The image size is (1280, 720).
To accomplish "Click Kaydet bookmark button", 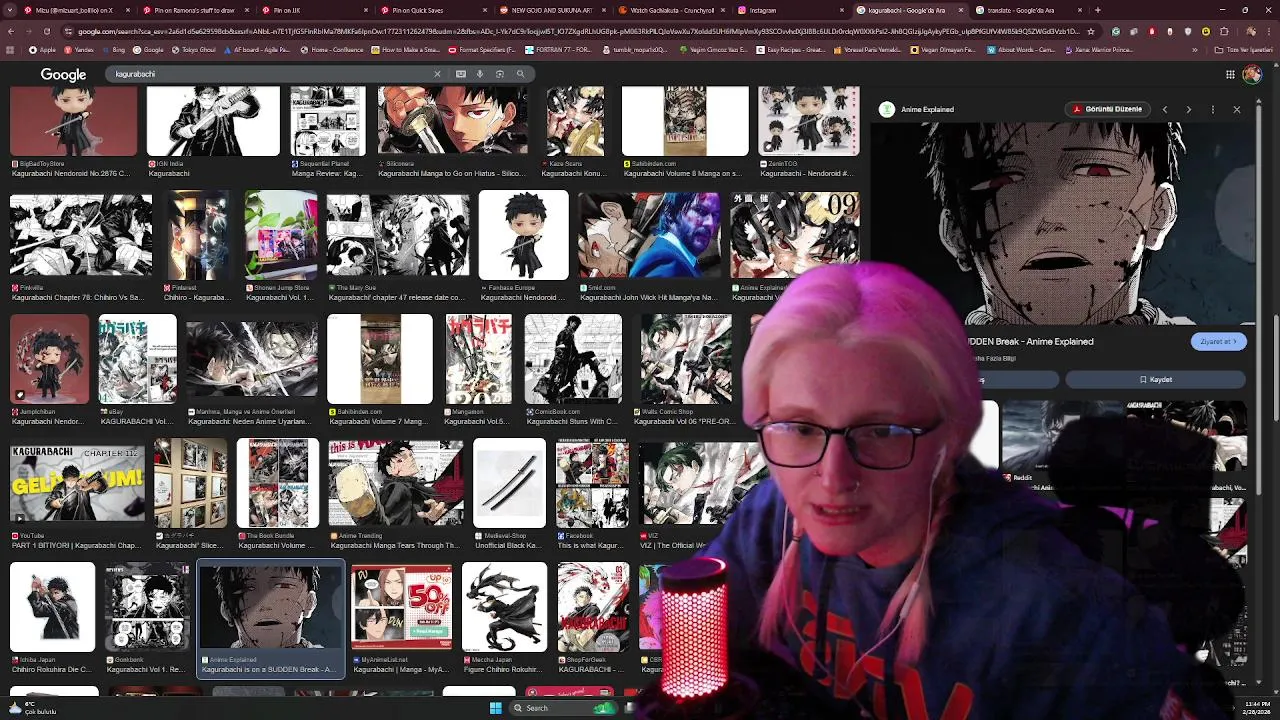I will point(1156,380).
